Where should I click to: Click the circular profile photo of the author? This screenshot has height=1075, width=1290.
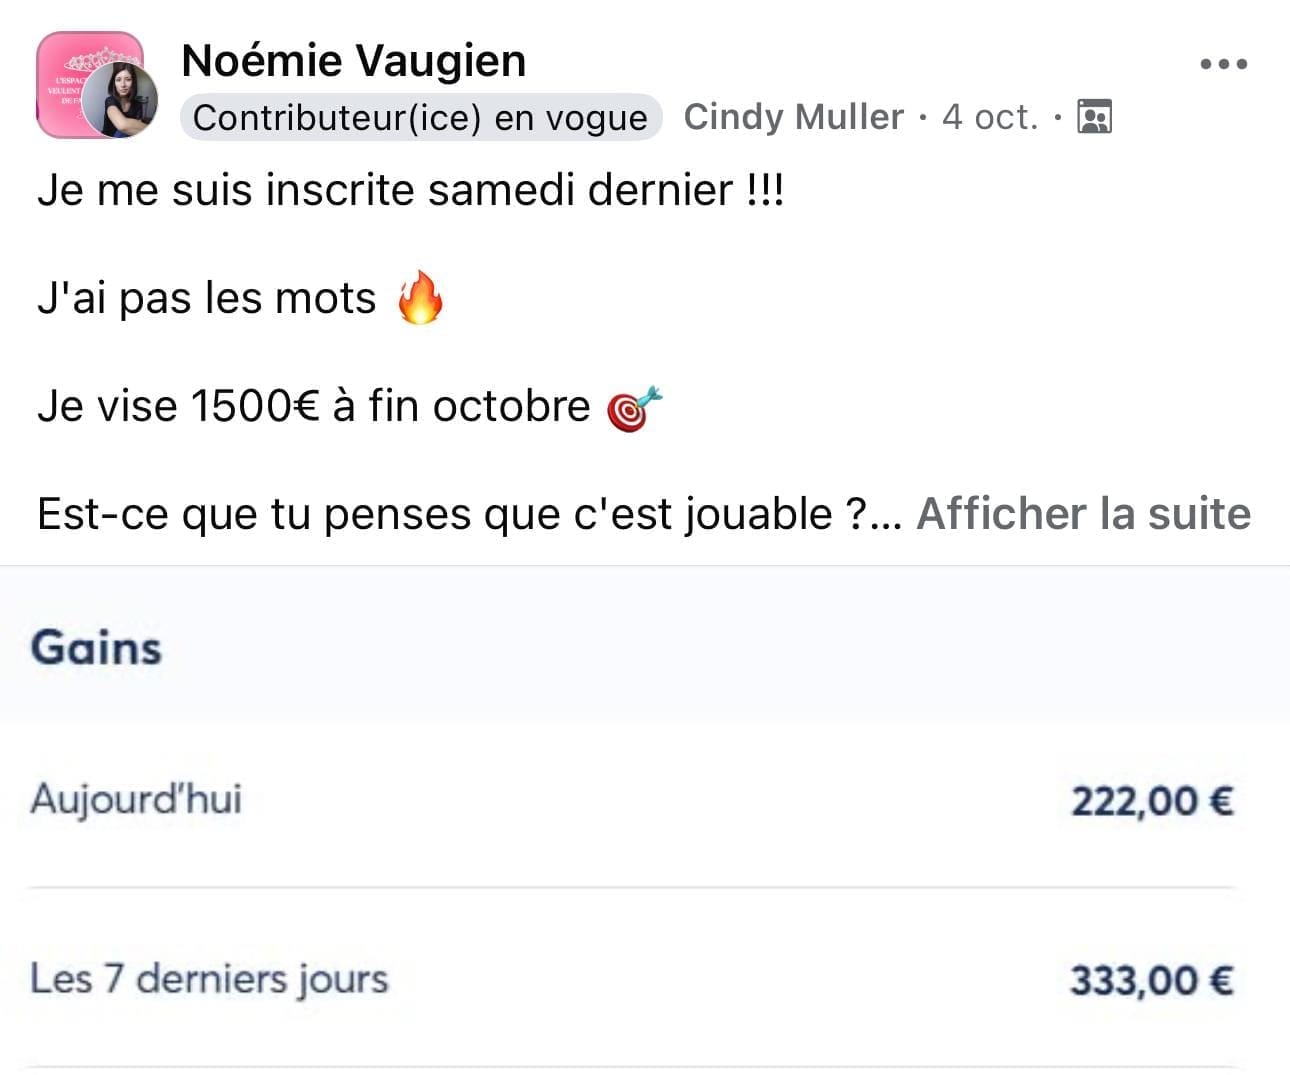point(119,100)
